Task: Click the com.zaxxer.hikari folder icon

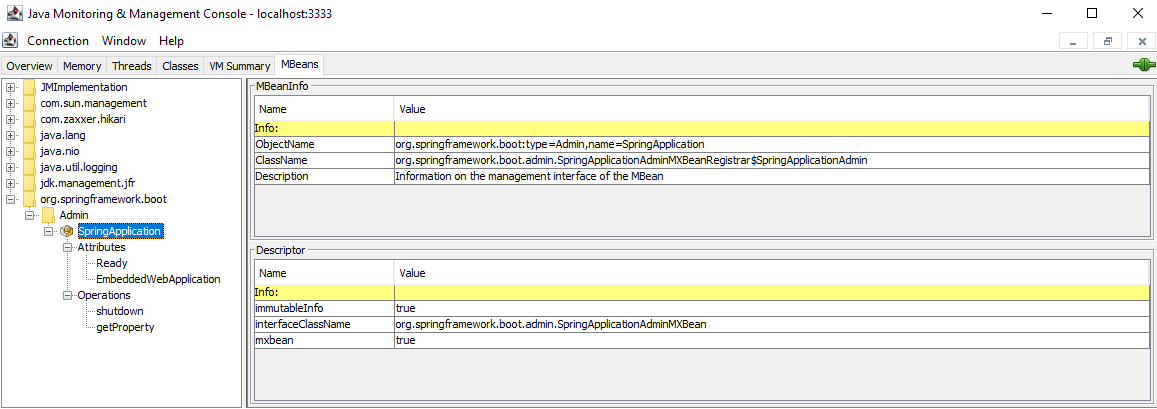Action: pyautogui.click(x=30, y=119)
